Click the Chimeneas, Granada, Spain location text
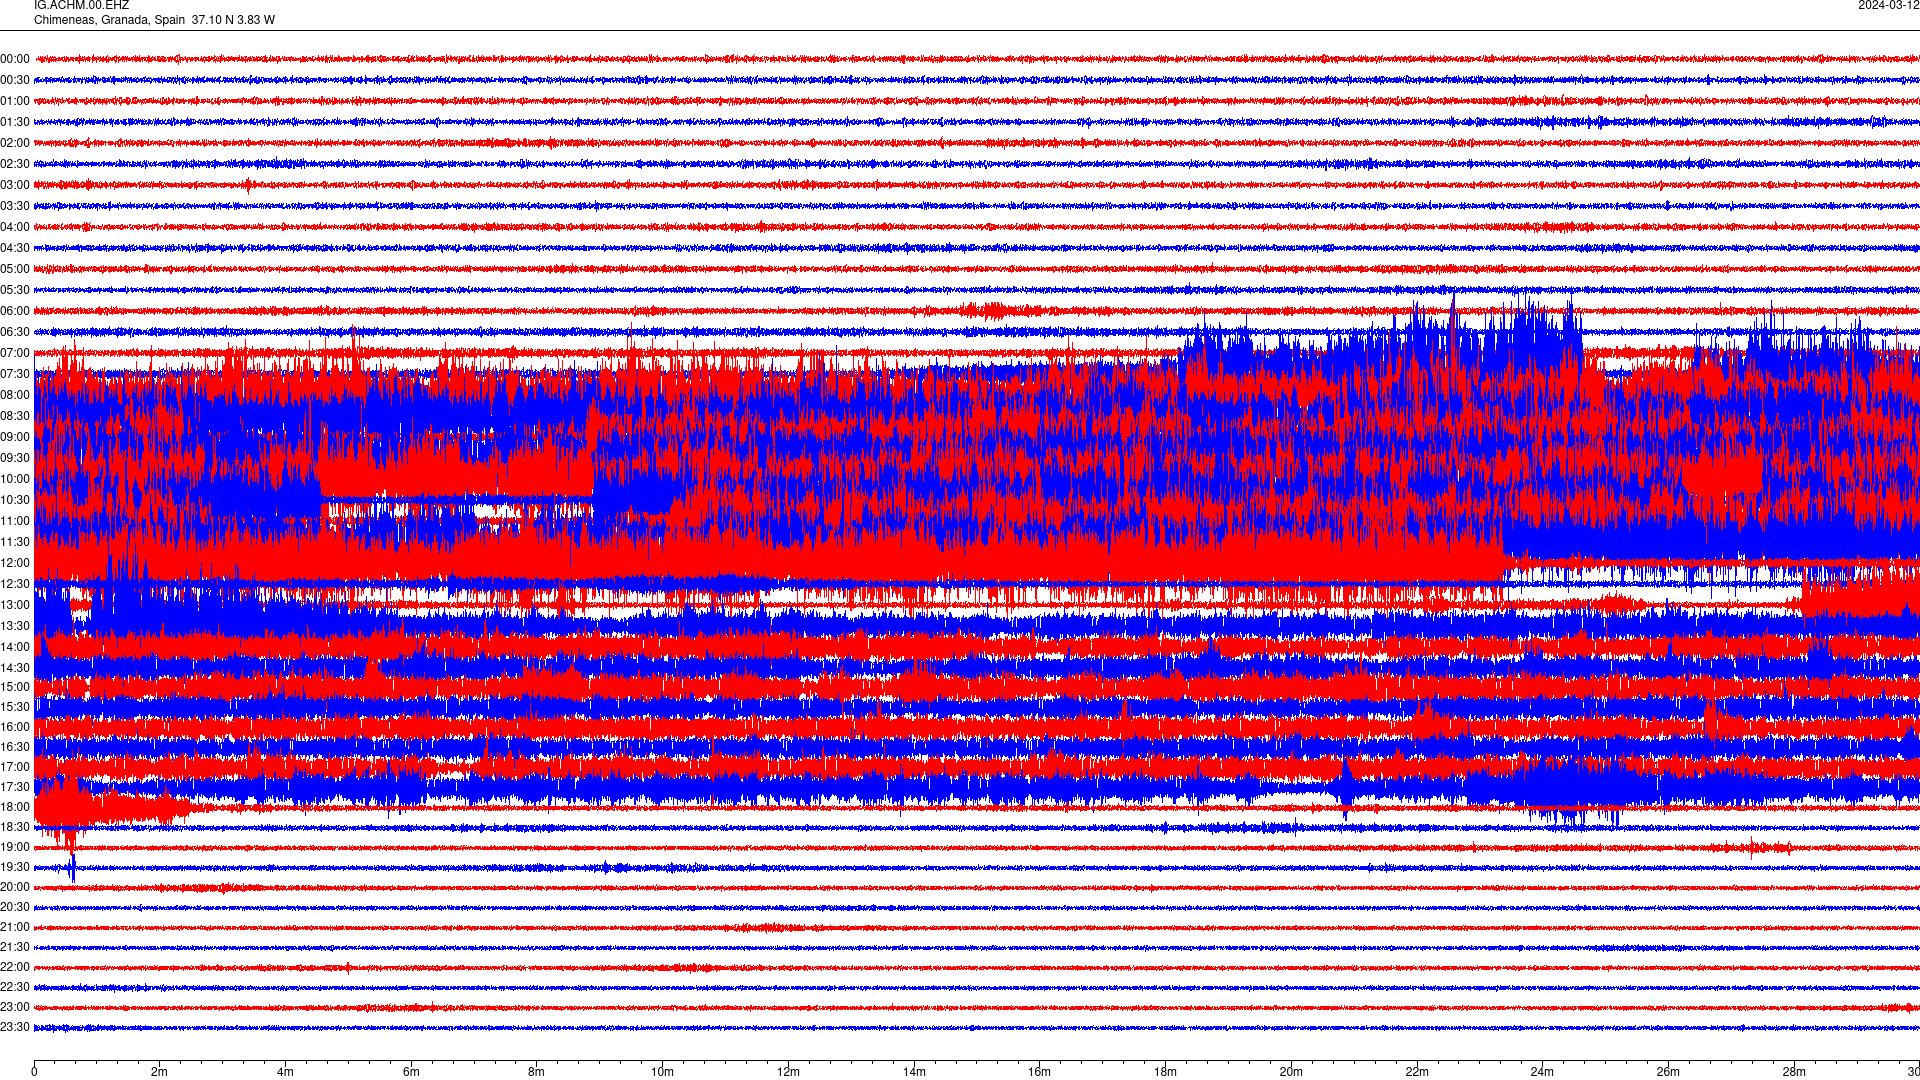1920x1080 pixels. [109, 20]
